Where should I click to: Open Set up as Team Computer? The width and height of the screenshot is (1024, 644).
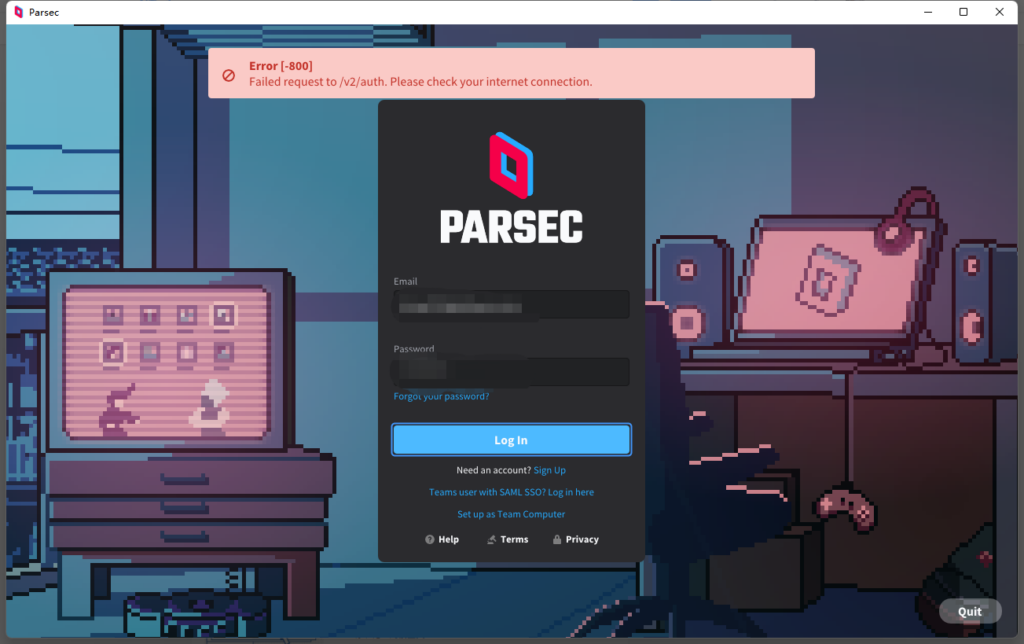511,514
